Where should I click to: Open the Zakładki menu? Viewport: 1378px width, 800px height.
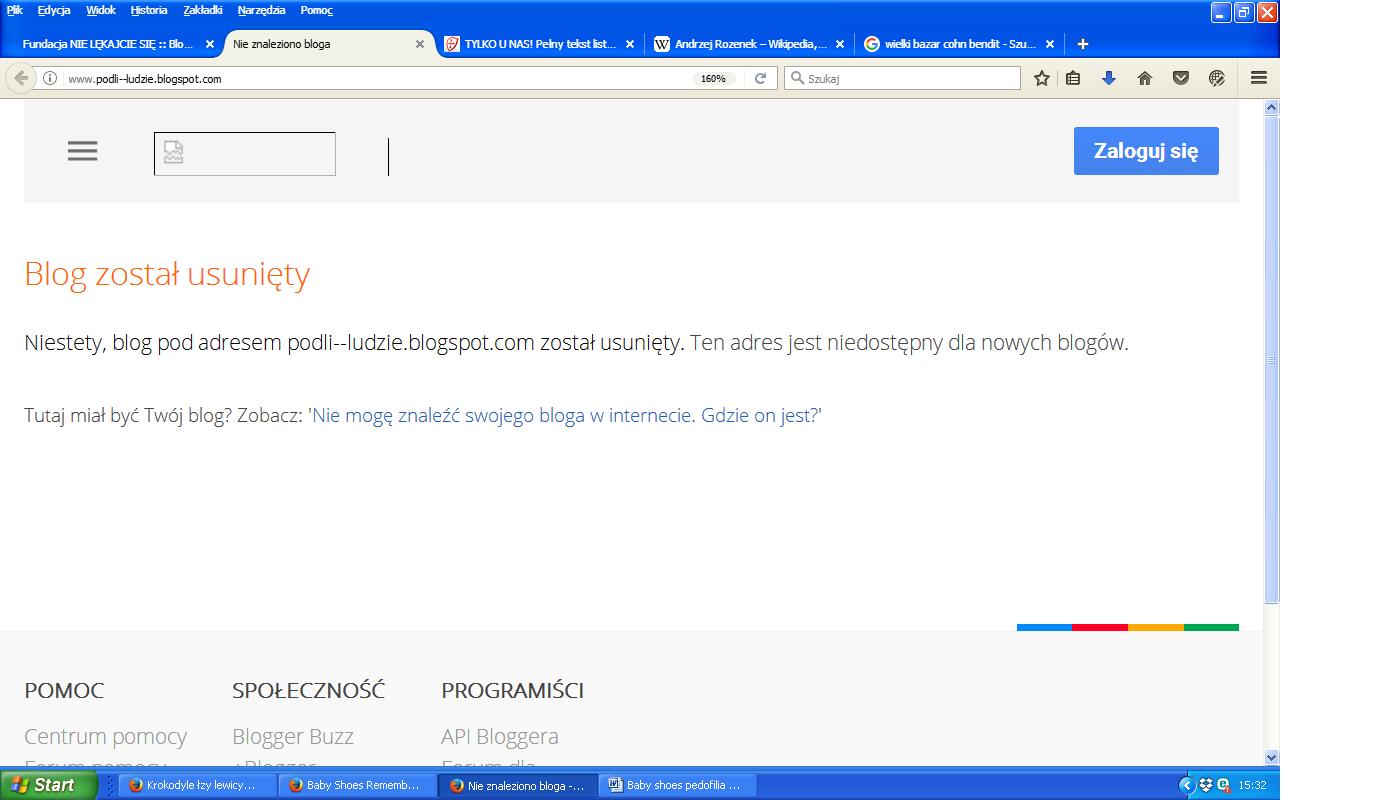(x=203, y=10)
